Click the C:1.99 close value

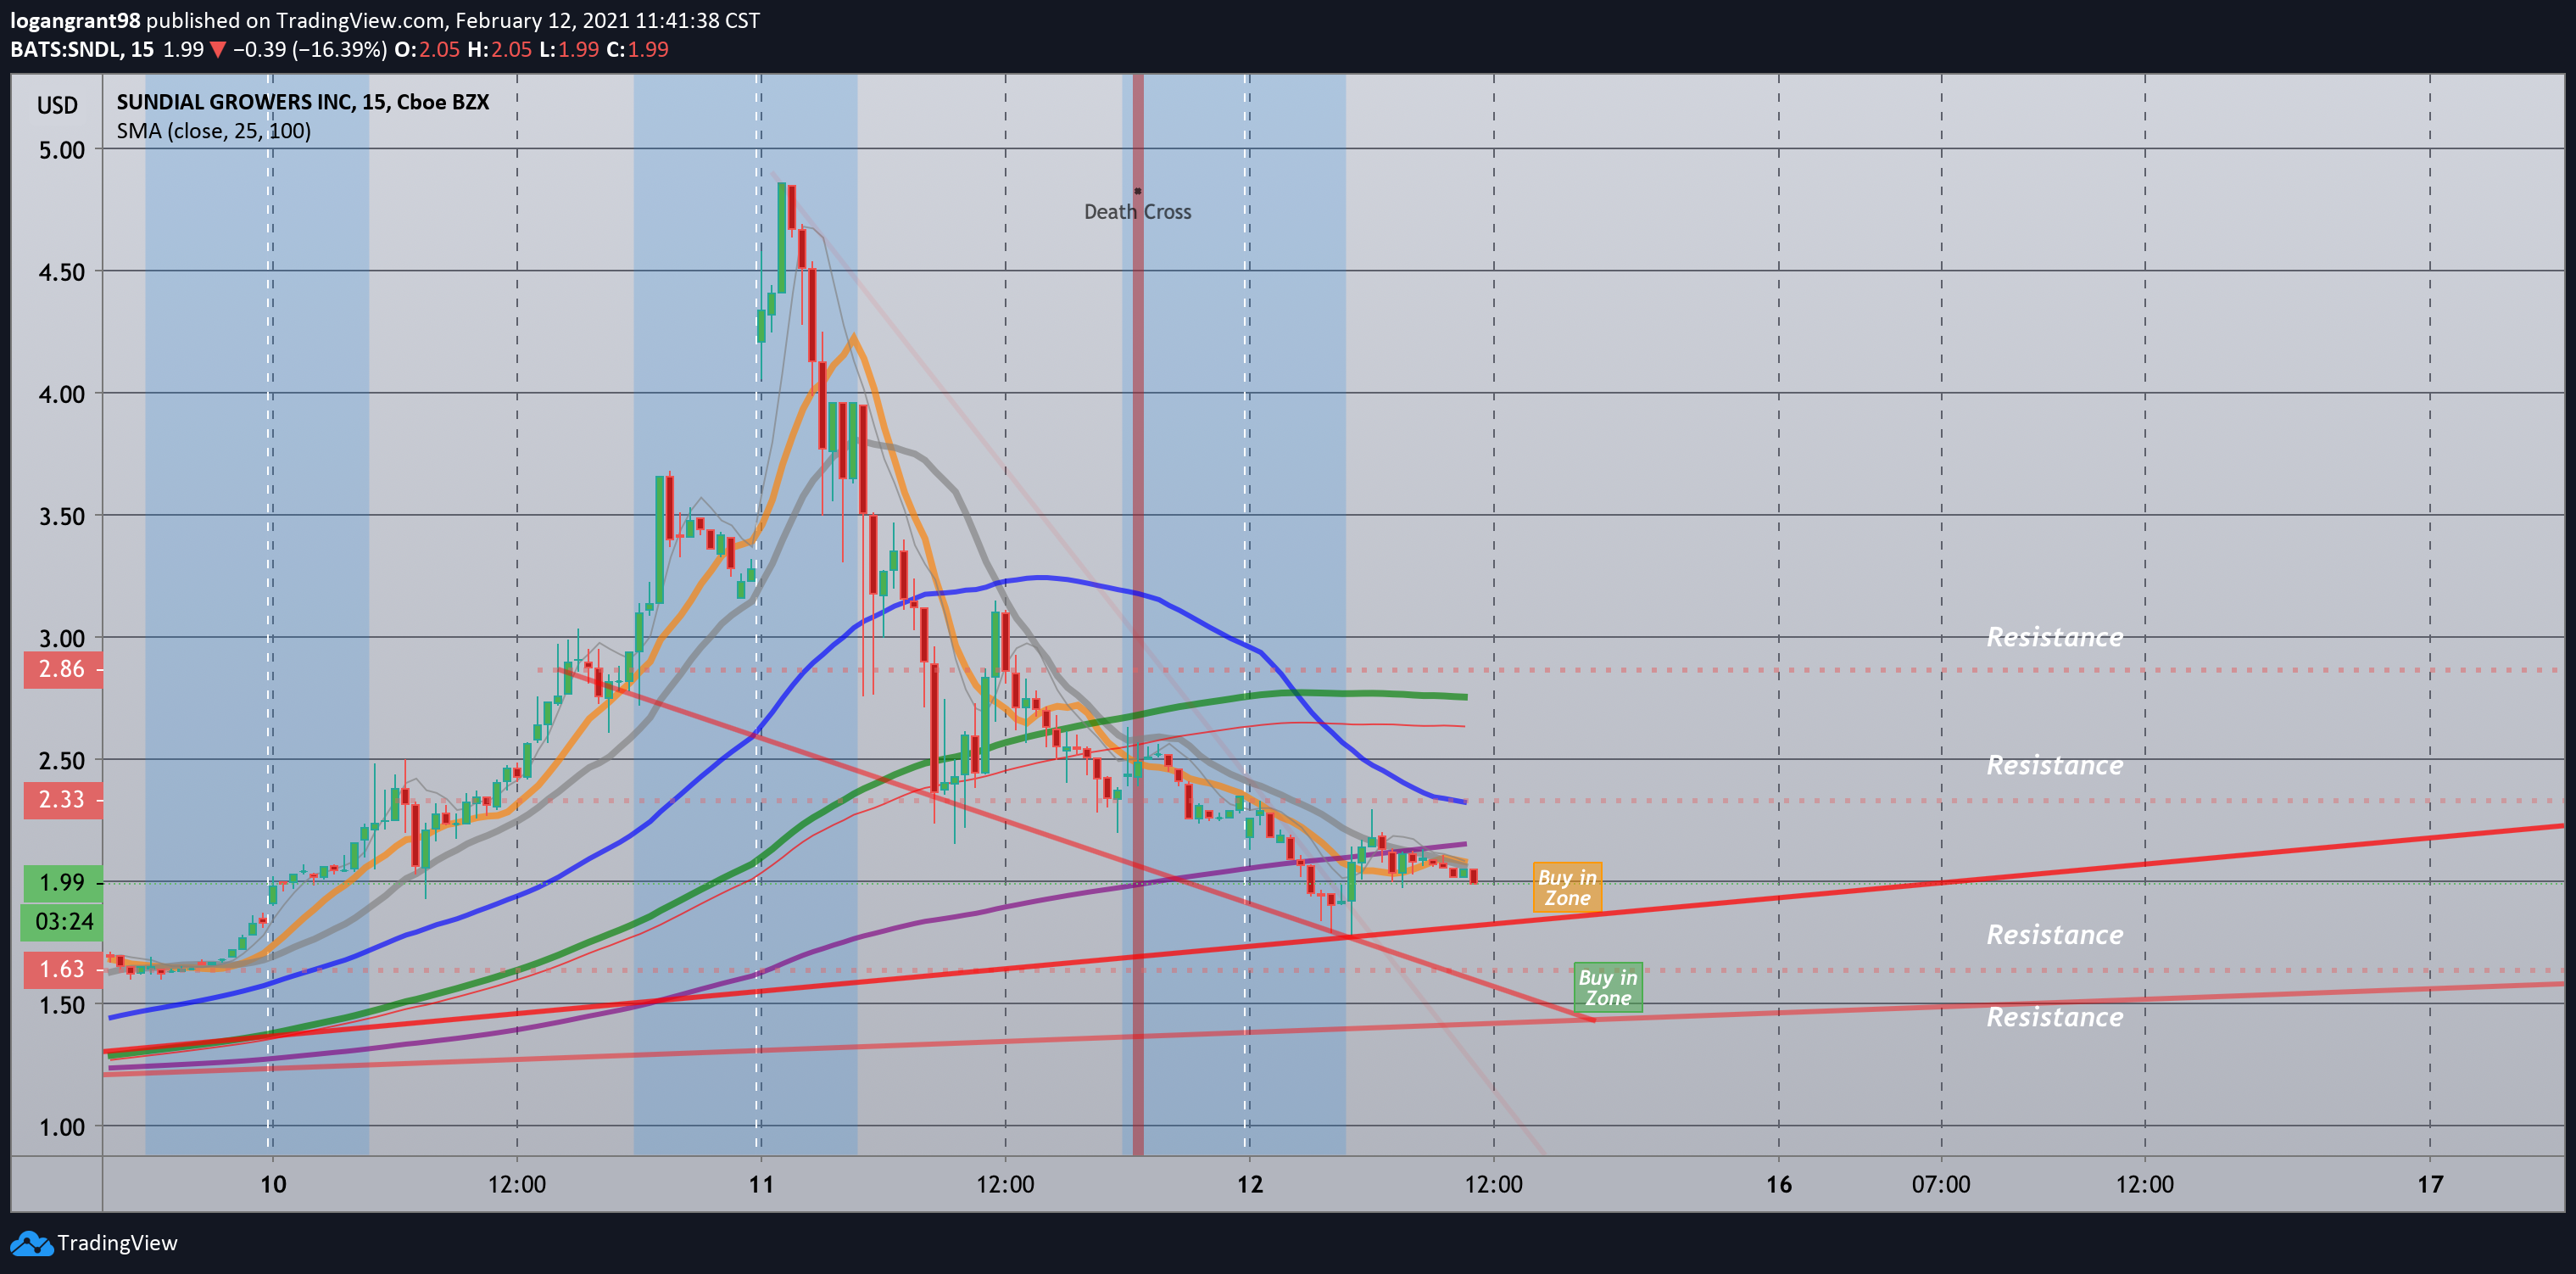pyautogui.click(x=638, y=50)
